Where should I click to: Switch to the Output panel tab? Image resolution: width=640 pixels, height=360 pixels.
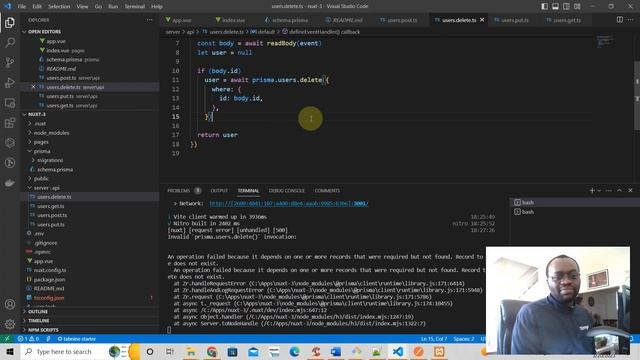(219, 191)
